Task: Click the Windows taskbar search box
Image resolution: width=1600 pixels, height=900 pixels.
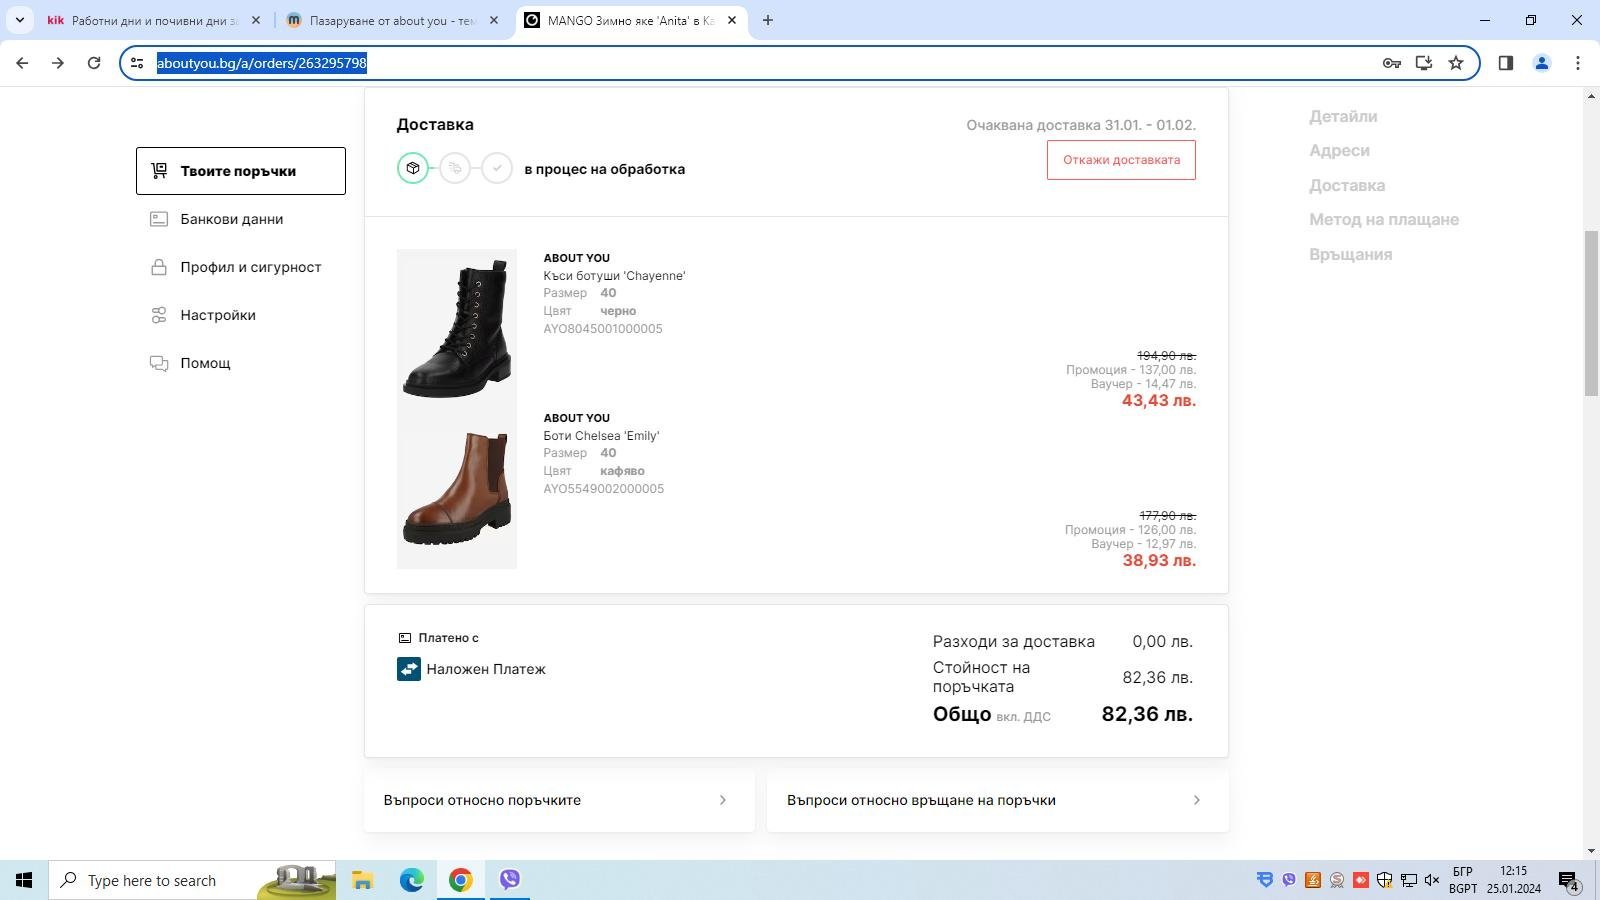Action: click(192, 880)
